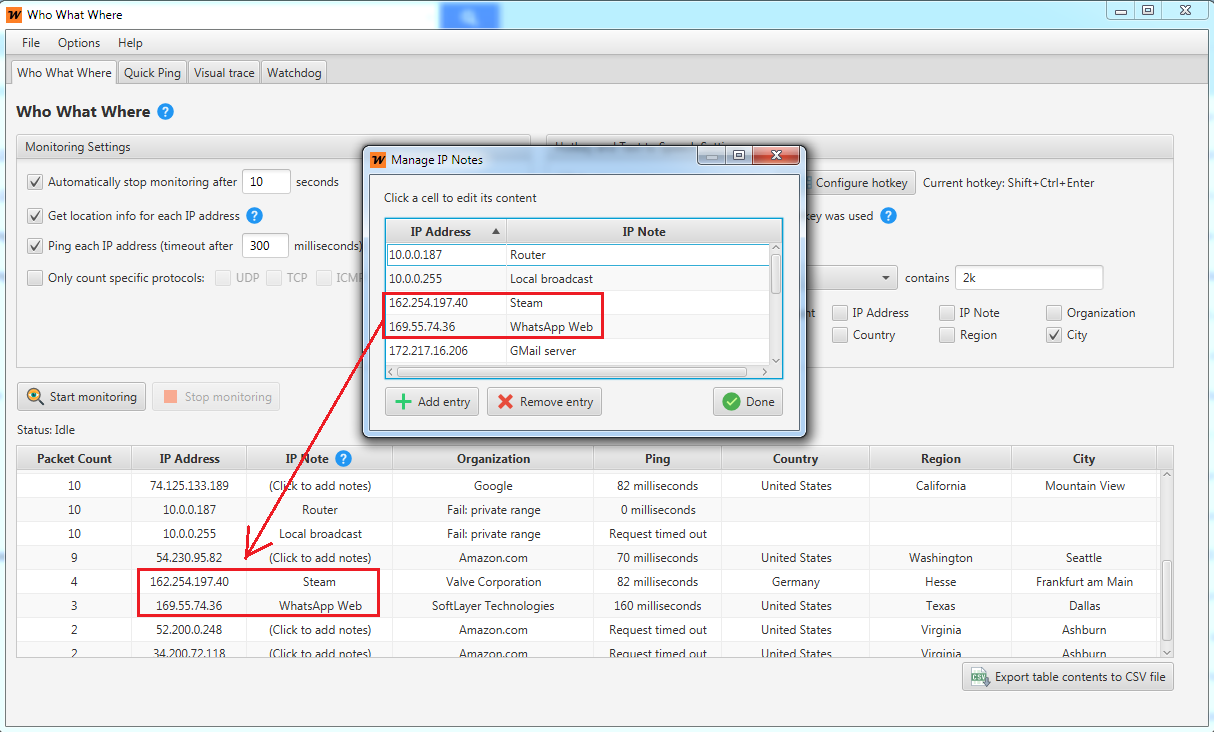Click the IP Note header in the dialog
This screenshot has width=1214, height=732.
tap(644, 232)
